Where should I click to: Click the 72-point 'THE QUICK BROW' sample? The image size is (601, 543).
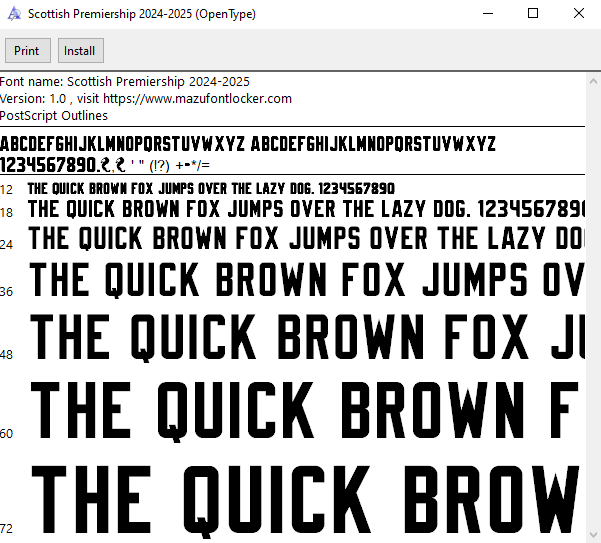(x=305, y=501)
